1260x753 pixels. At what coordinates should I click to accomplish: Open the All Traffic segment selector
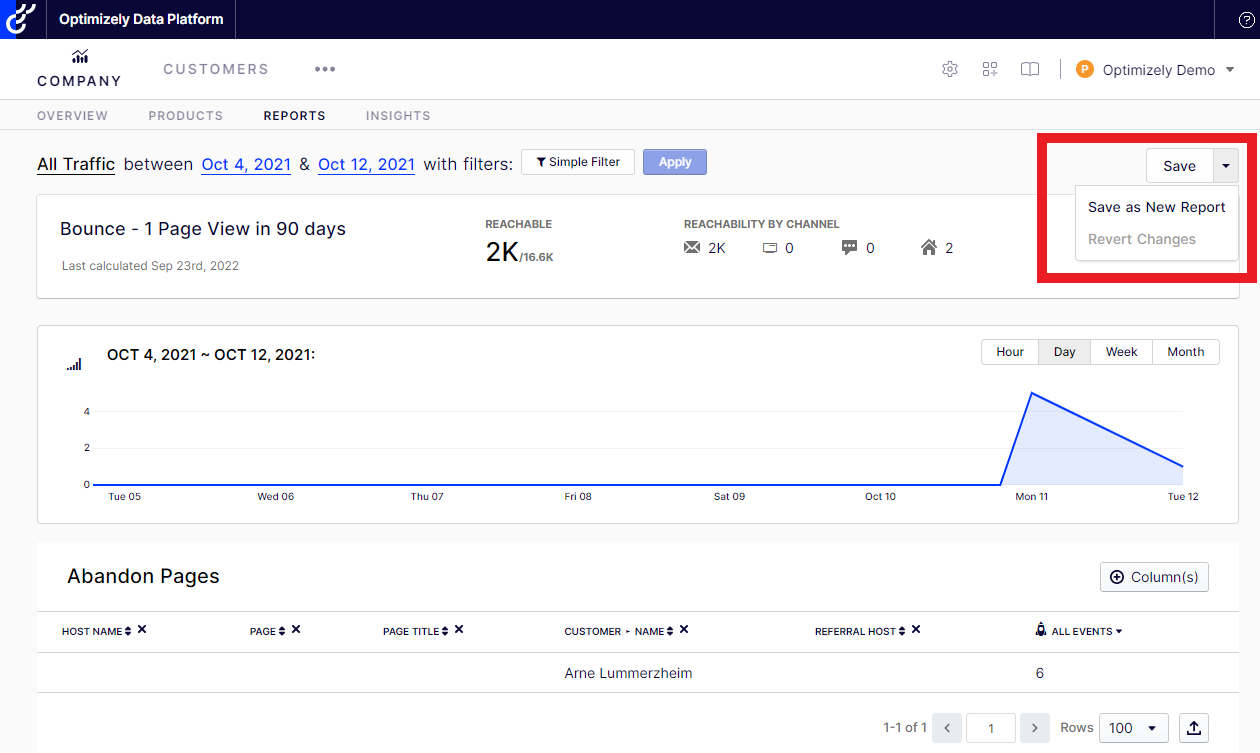76,164
